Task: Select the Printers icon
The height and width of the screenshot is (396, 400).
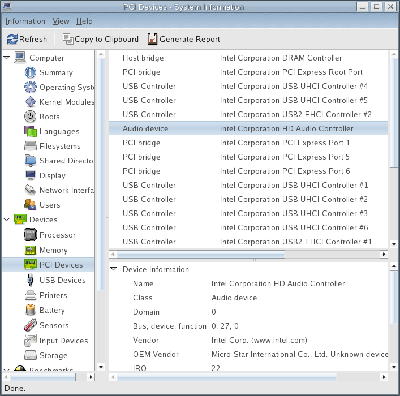Action: pos(30,295)
